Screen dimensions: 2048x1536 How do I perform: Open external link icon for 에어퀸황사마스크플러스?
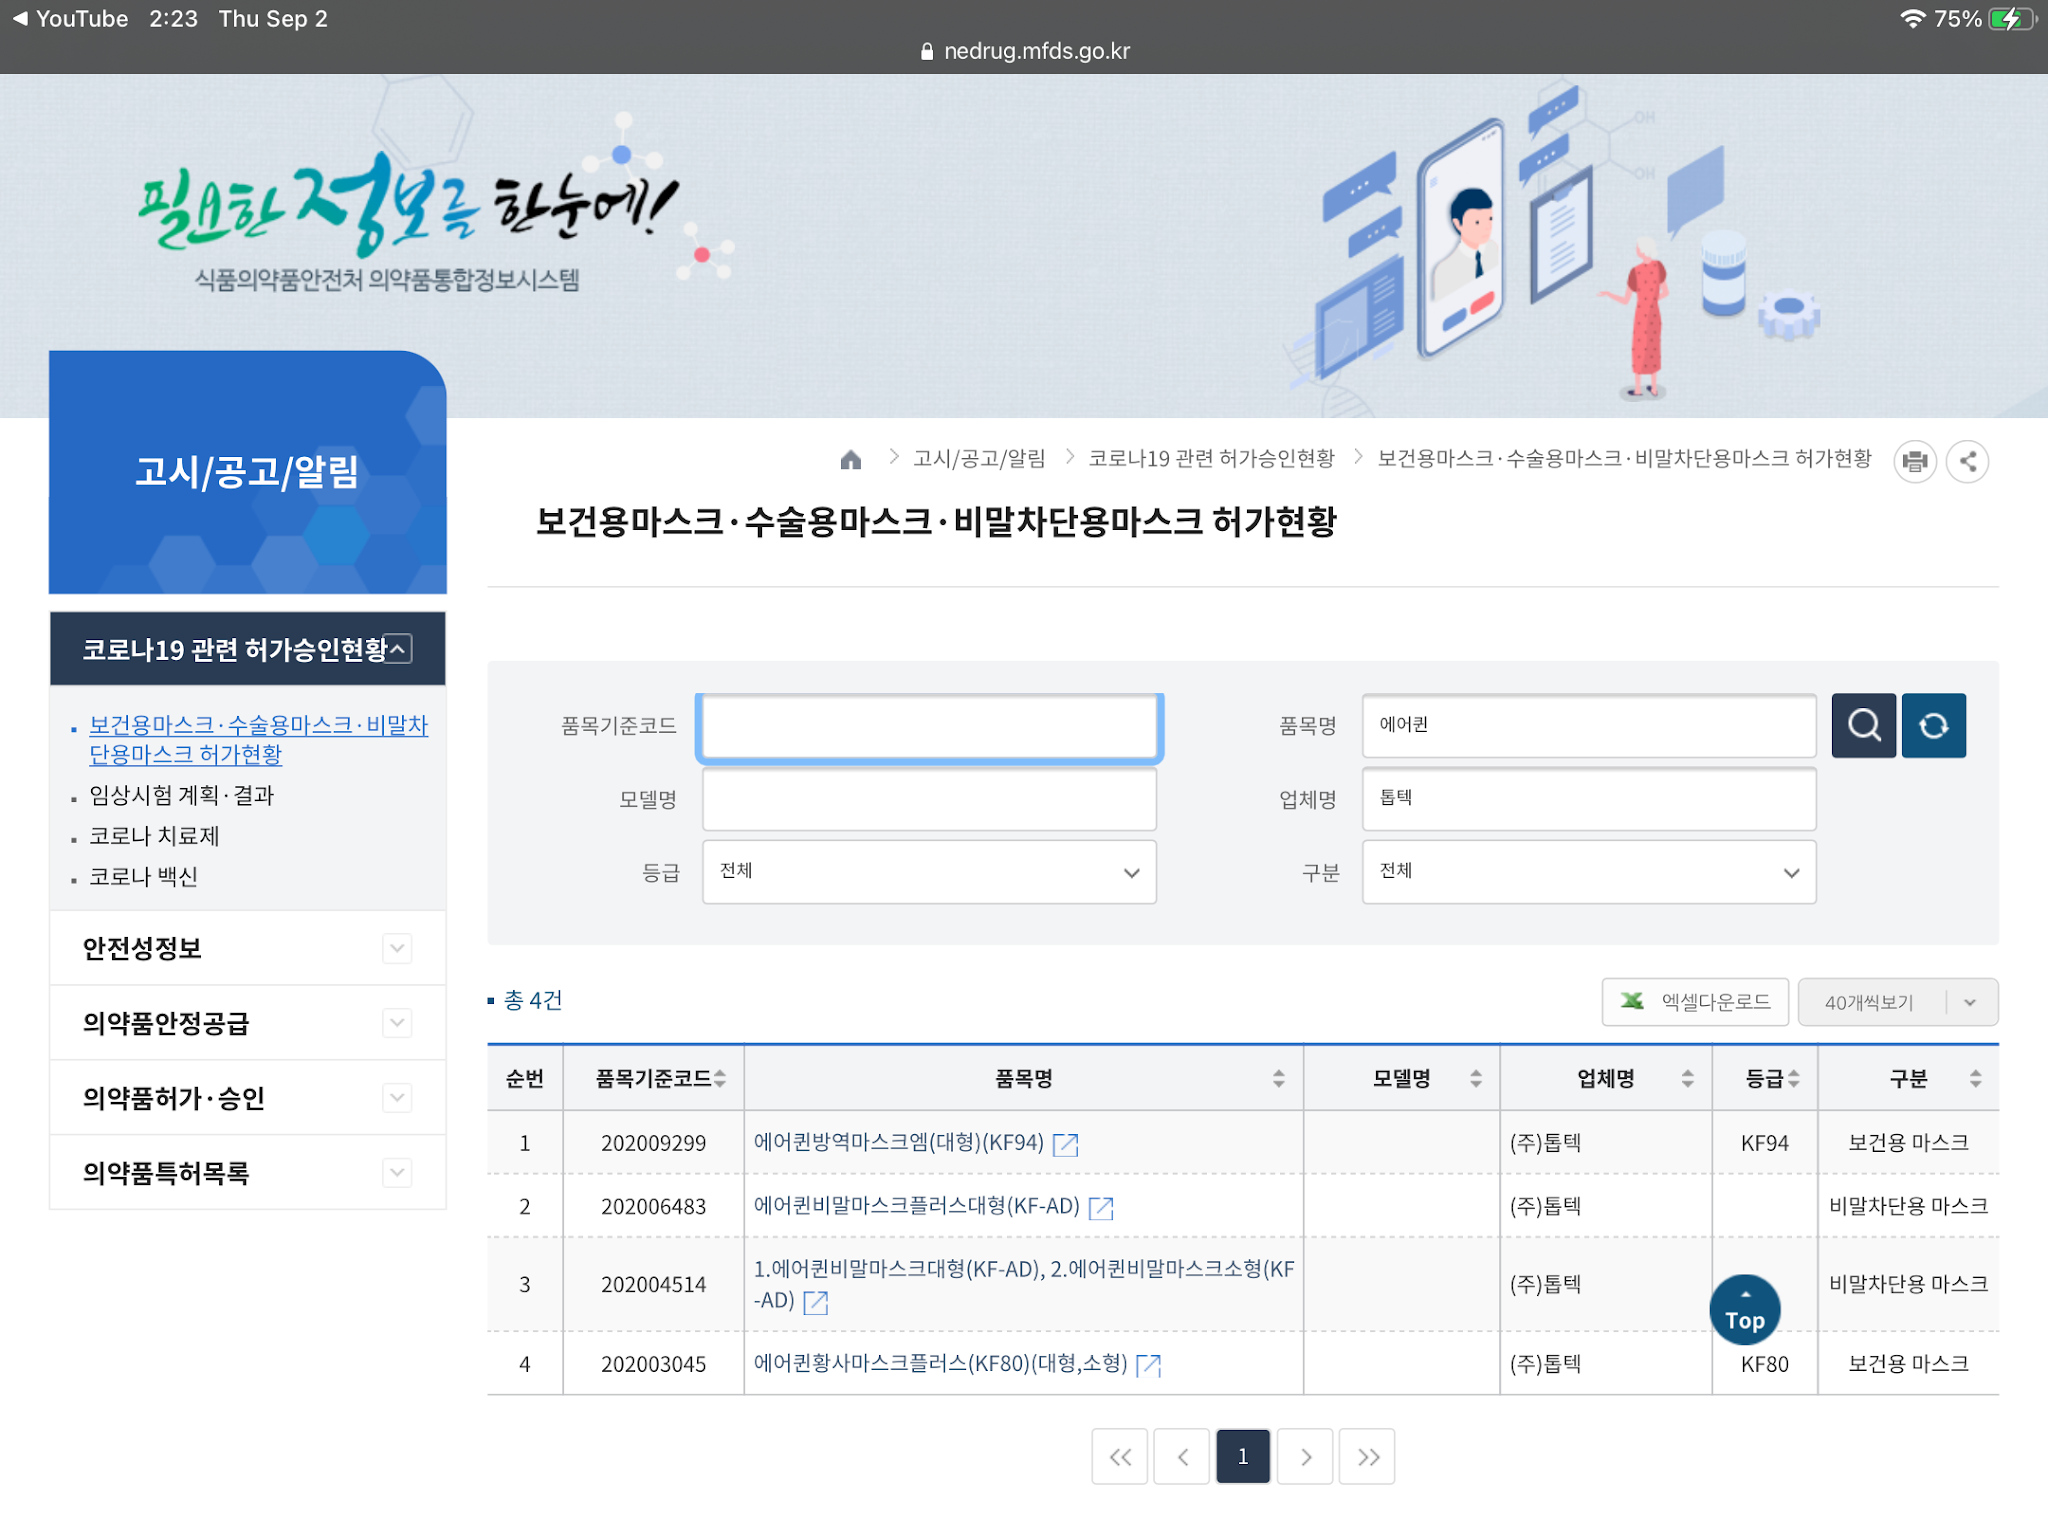tap(1149, 1365)
